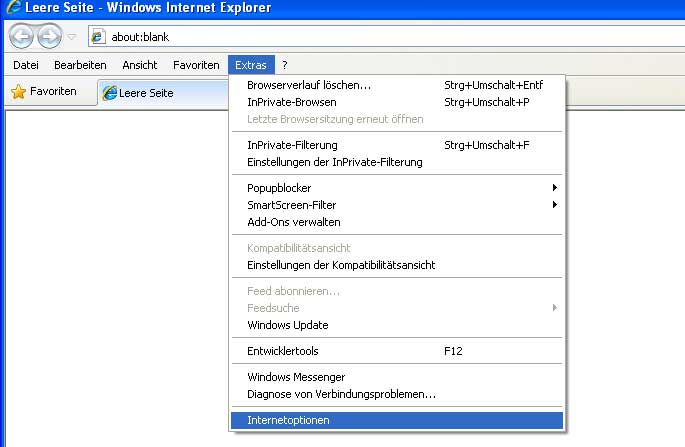Viewport: 685px width, 447px height.
Task: Click Internet Explorer logo in title bar
Action: pyautogui.click(x=14, y=7)
